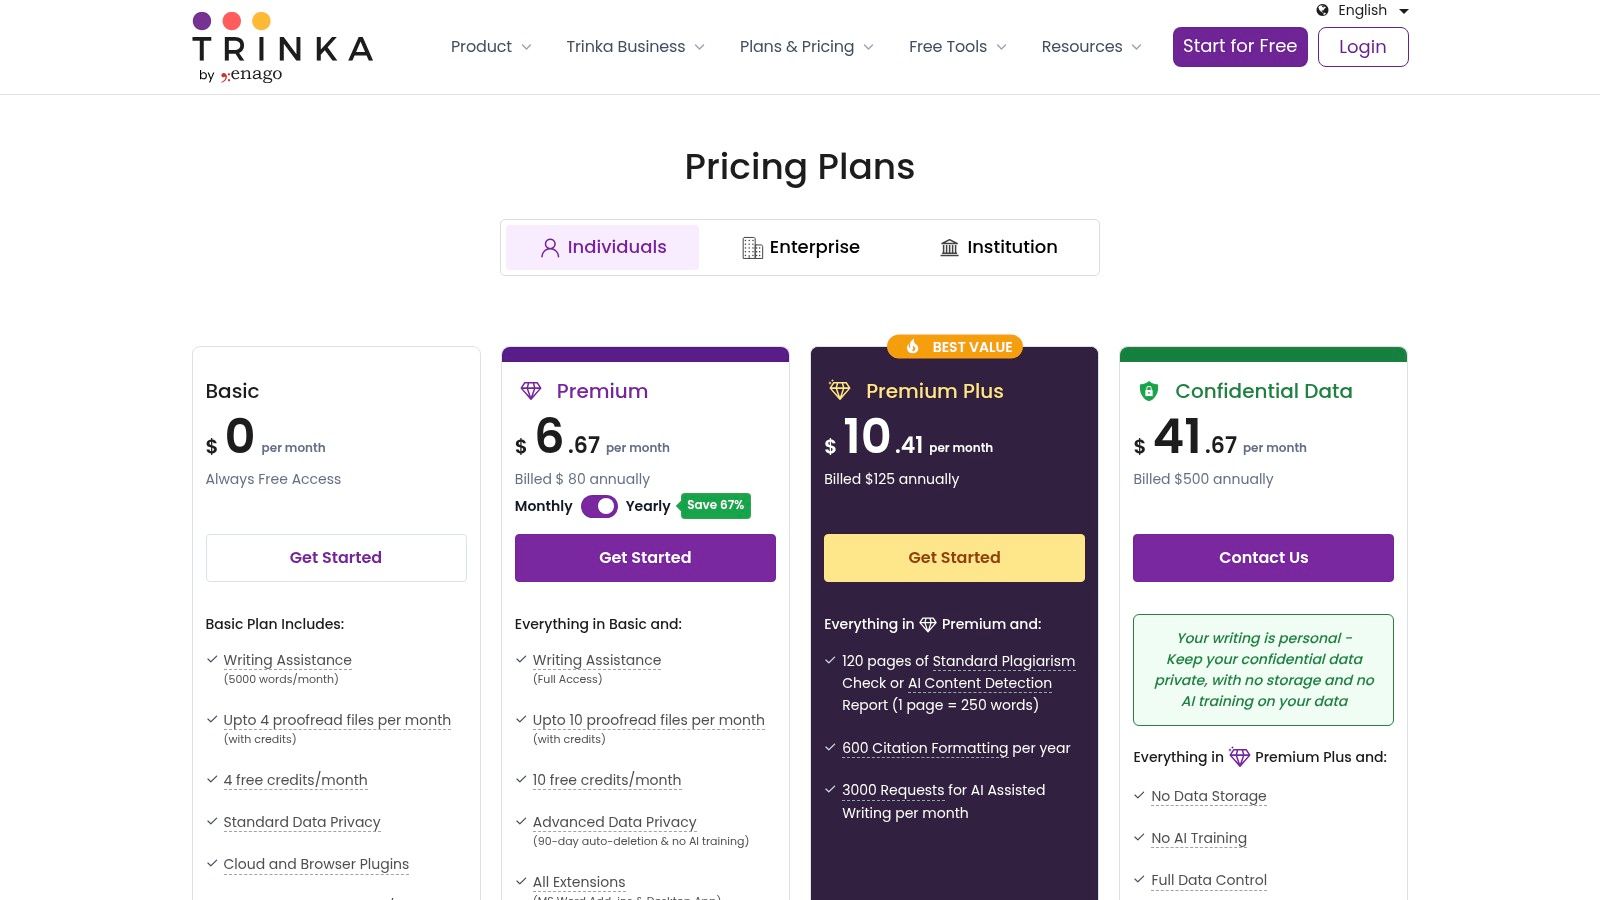The width and height of the screenshot is (1600, 900).
Task: Open the AI Content Detection link
Action: (x=980, y=683)
